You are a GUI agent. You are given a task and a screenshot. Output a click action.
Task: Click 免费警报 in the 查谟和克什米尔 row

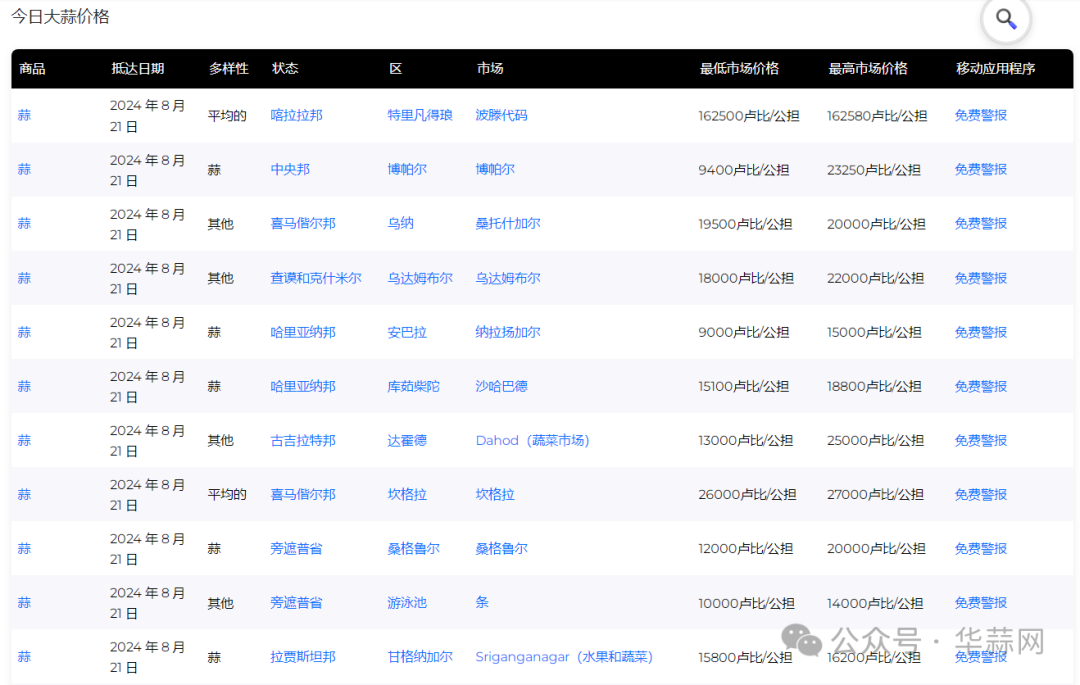pyautogui.click(x=981, y=278)
